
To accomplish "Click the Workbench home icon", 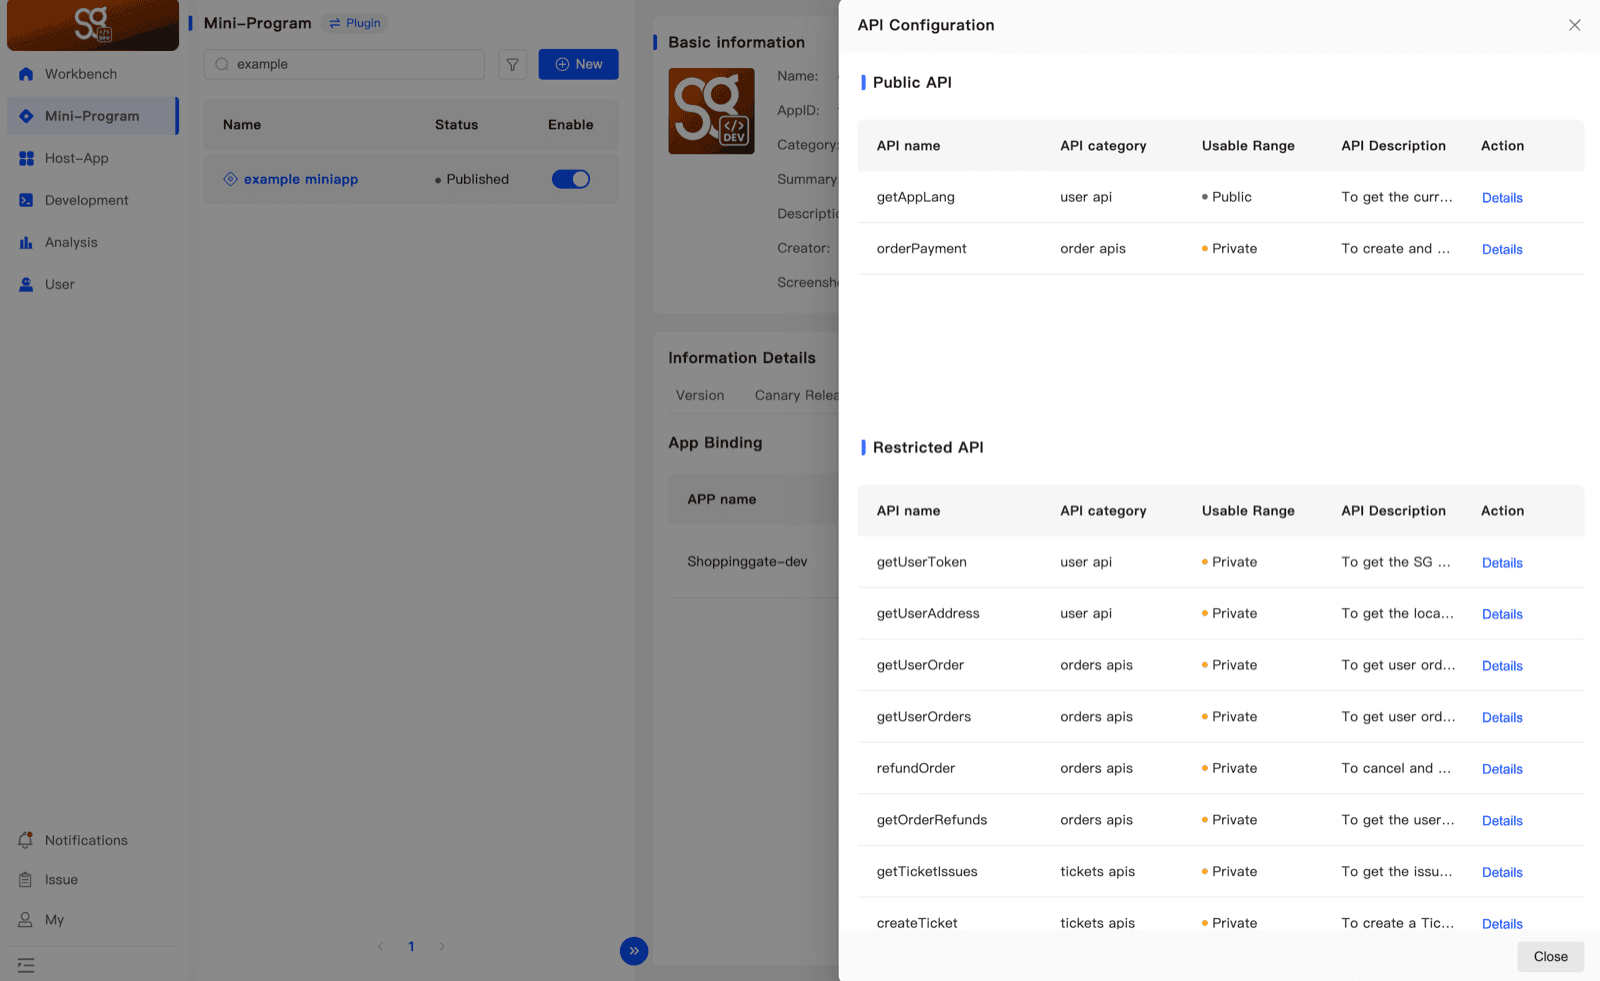I will tap(26, 74).
